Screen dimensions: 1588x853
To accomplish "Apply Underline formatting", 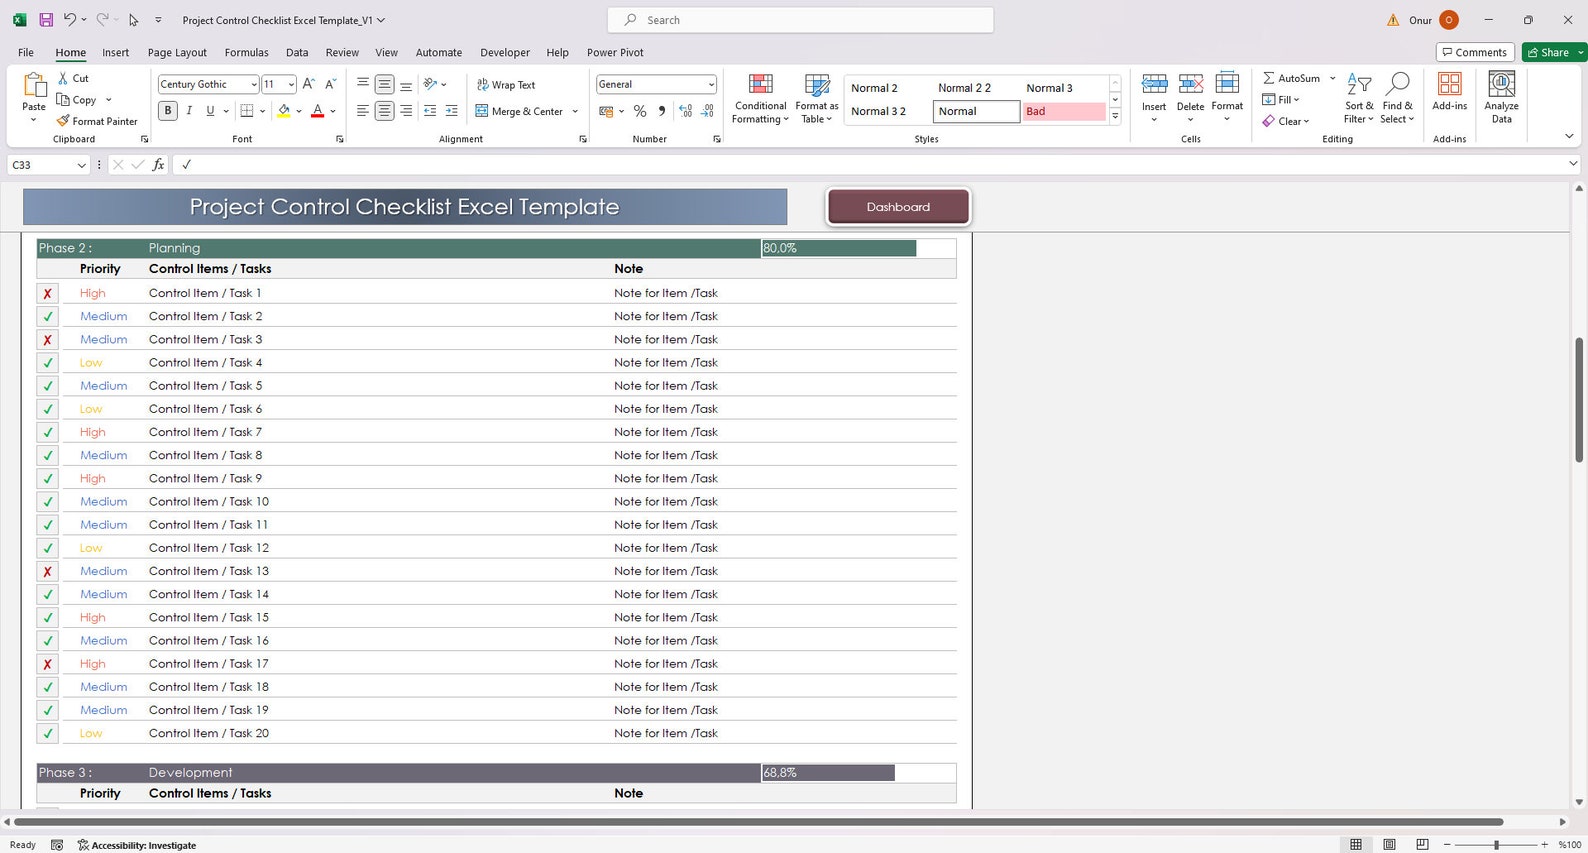I will tap(210, 111).
